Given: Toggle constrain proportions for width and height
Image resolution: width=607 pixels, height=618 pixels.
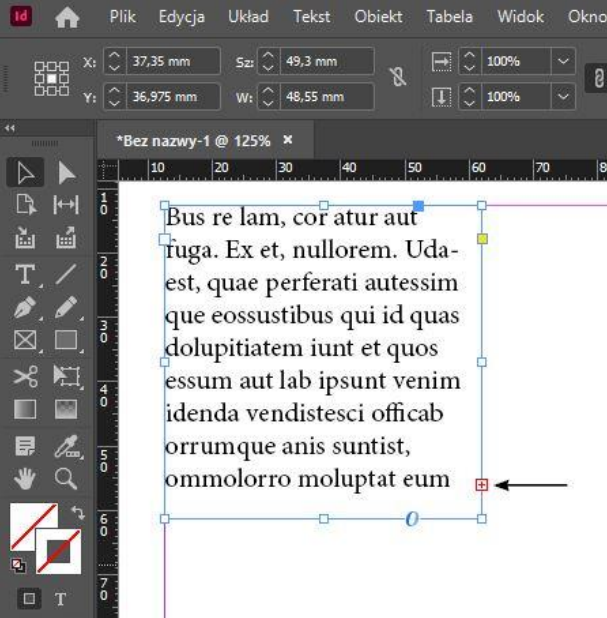Looking at the screenshot, I should tap(398, 76).
